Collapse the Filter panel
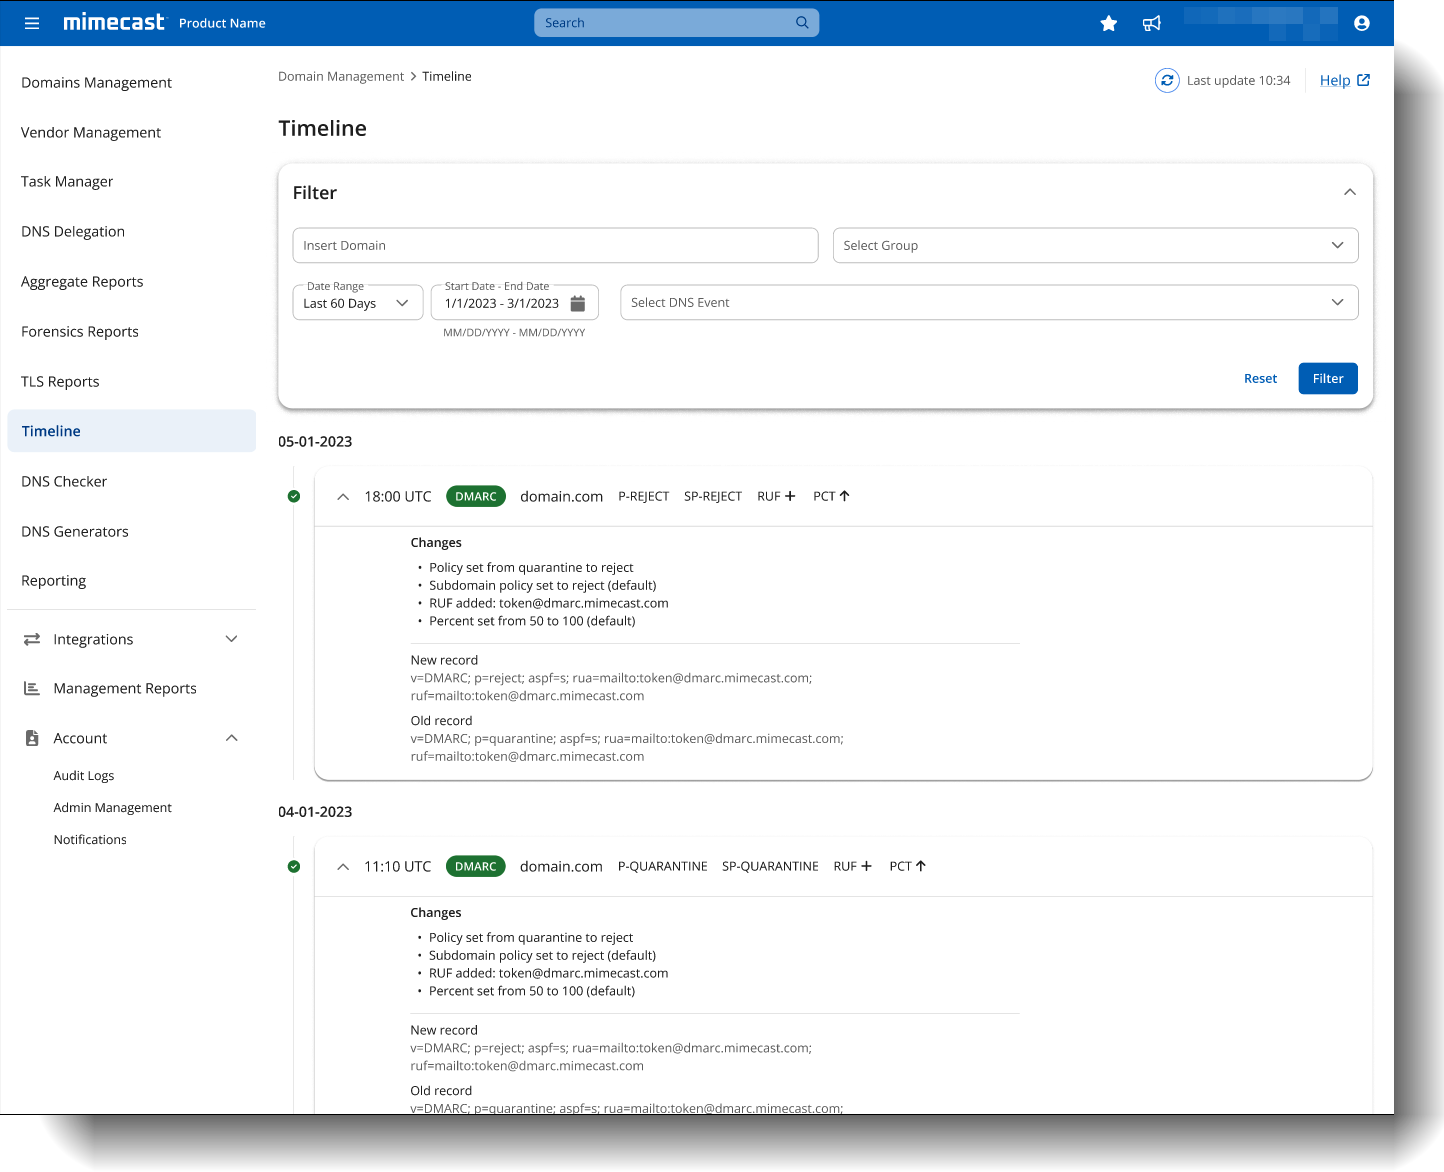 coord(1349,192)
